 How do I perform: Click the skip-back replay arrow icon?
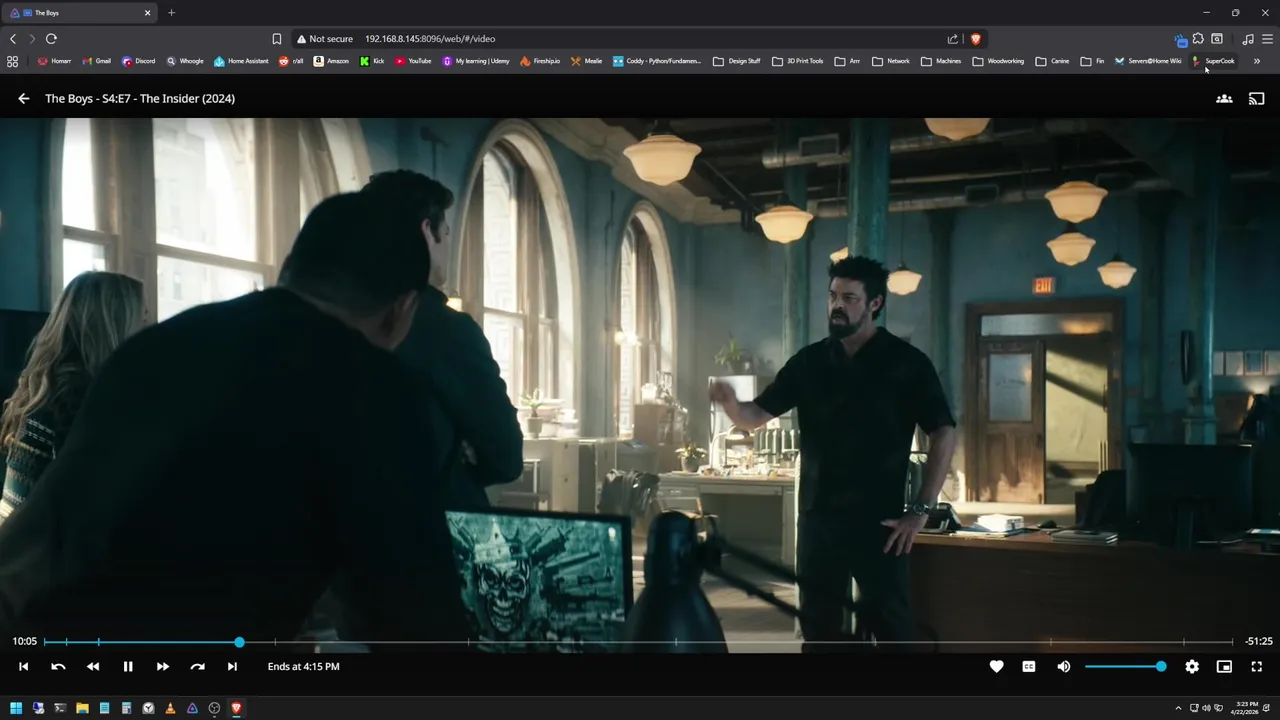(x=58, y=666)
